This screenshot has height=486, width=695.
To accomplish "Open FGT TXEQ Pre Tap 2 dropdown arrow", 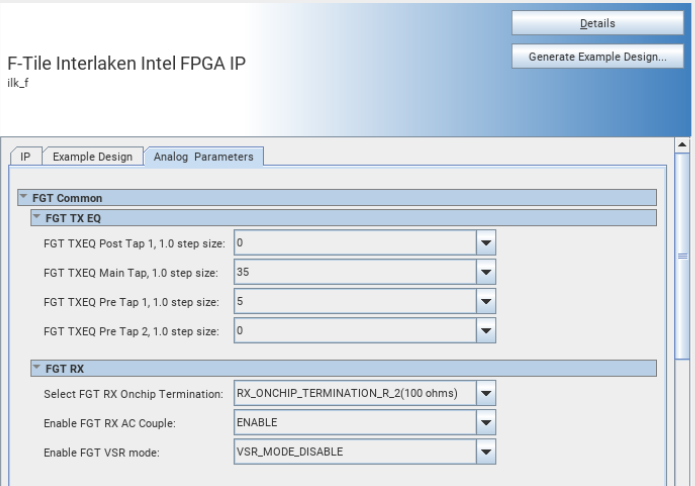I will (x=486, y=330).
